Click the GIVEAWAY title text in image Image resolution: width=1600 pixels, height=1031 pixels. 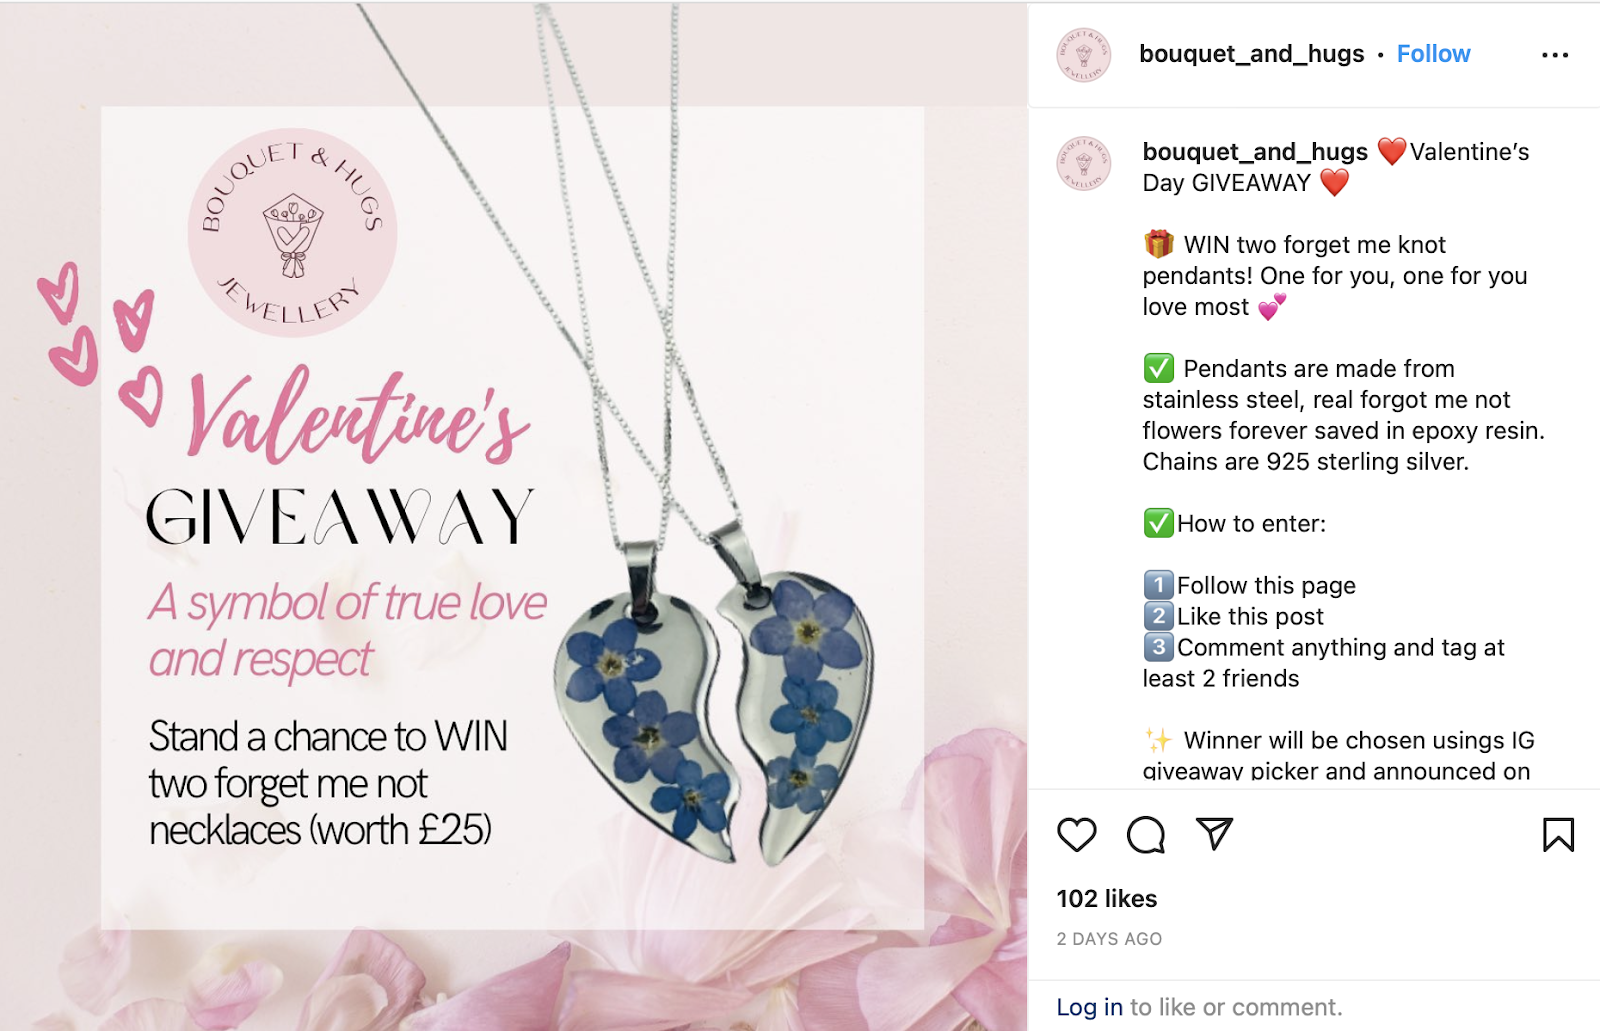click(x=340, y=517)
